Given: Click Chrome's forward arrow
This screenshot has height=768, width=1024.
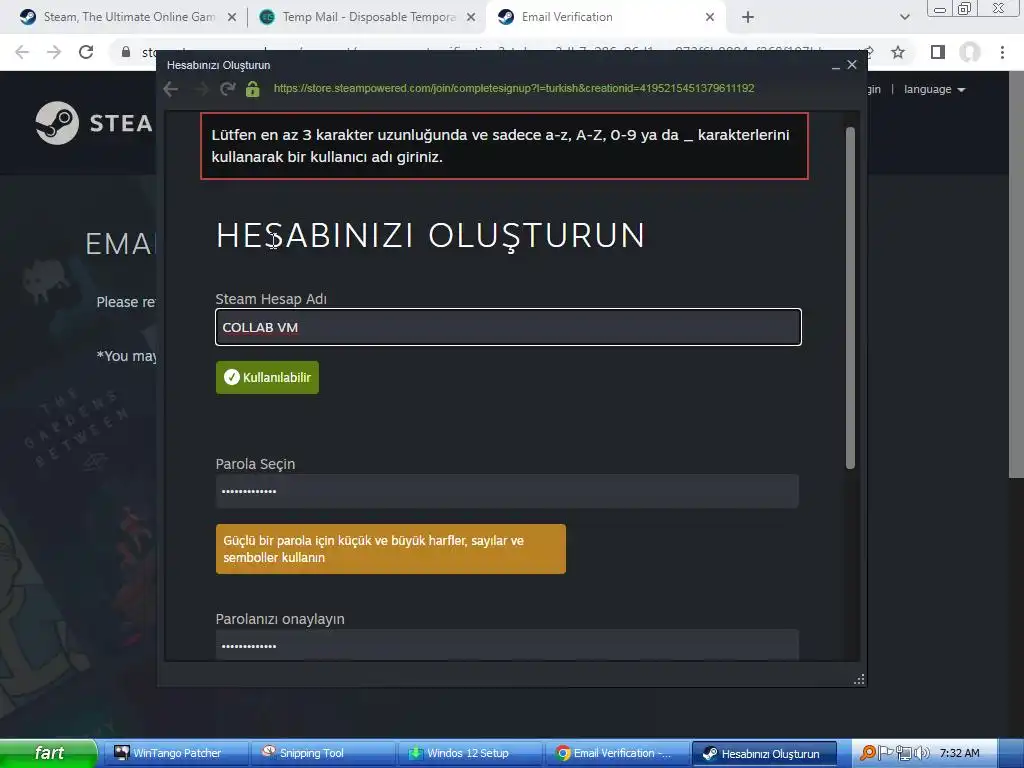Looking at the screenshot, I should tap(54, 52).
